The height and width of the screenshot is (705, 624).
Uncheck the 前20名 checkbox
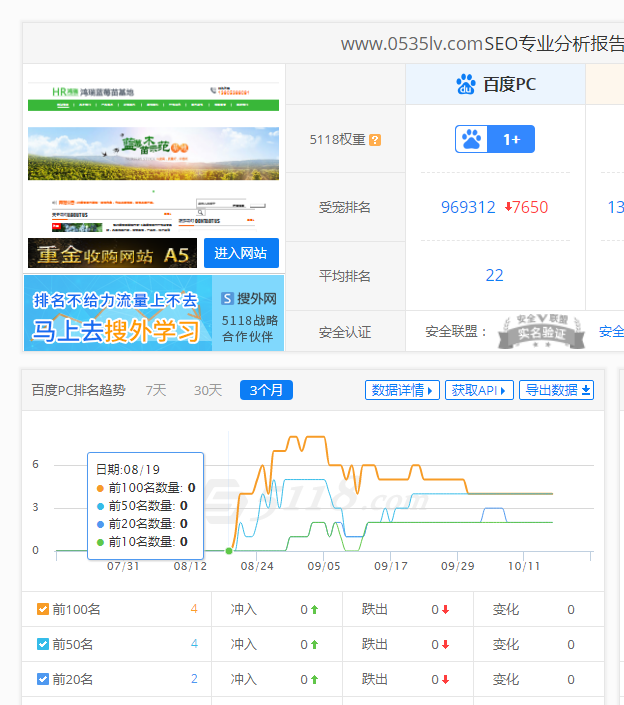click(x=43, y=679)
